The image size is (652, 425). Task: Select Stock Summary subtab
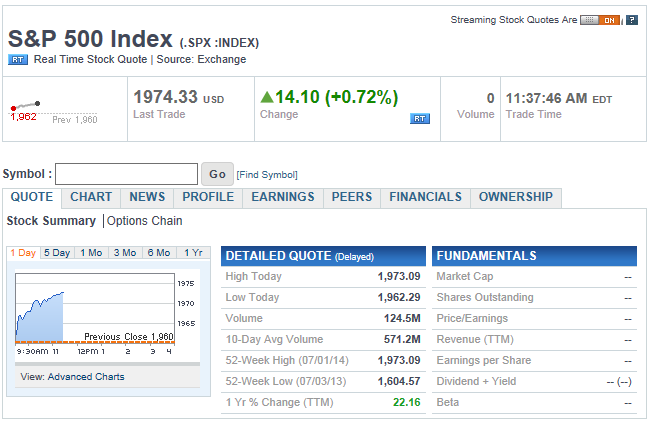51,221
